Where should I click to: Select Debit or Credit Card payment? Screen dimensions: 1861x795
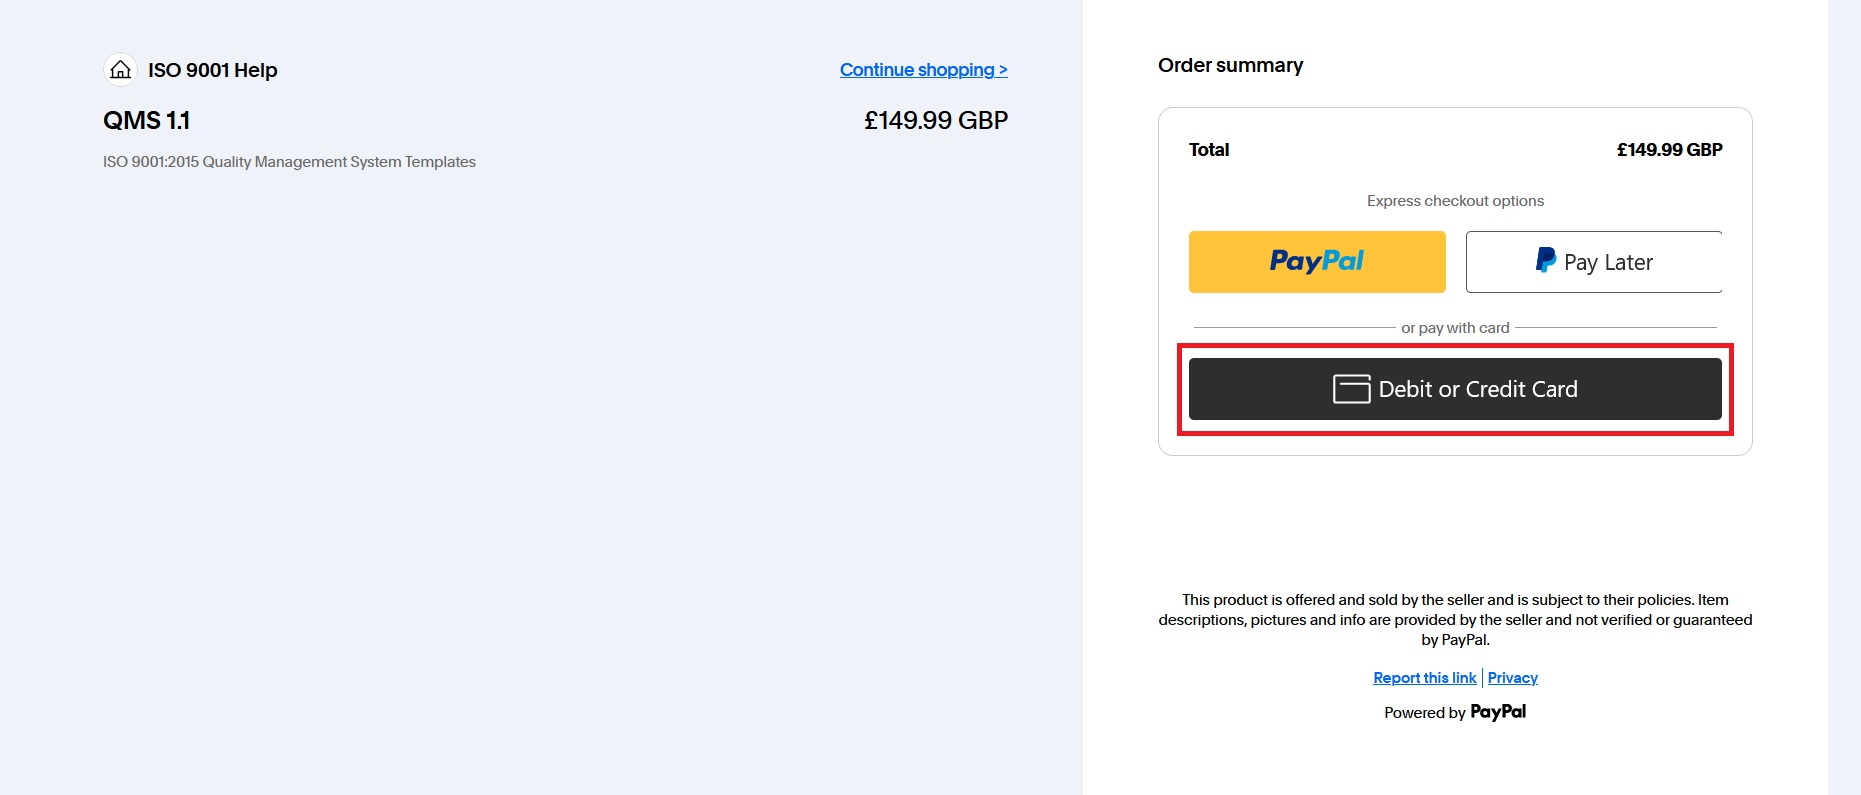(x=1455, y=389)
